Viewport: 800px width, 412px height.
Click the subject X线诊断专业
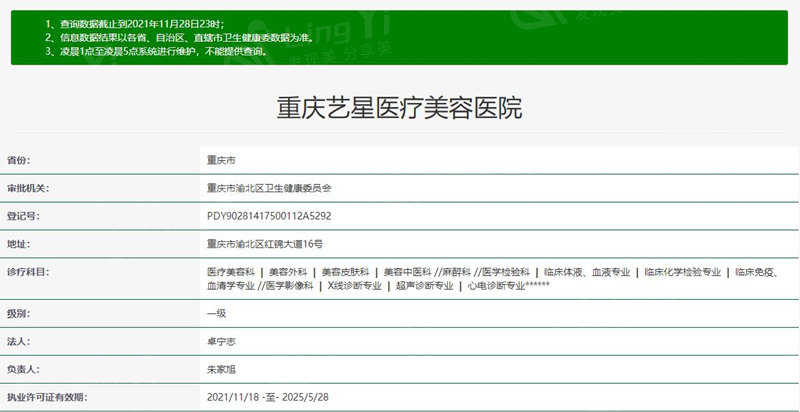point(355,286)
